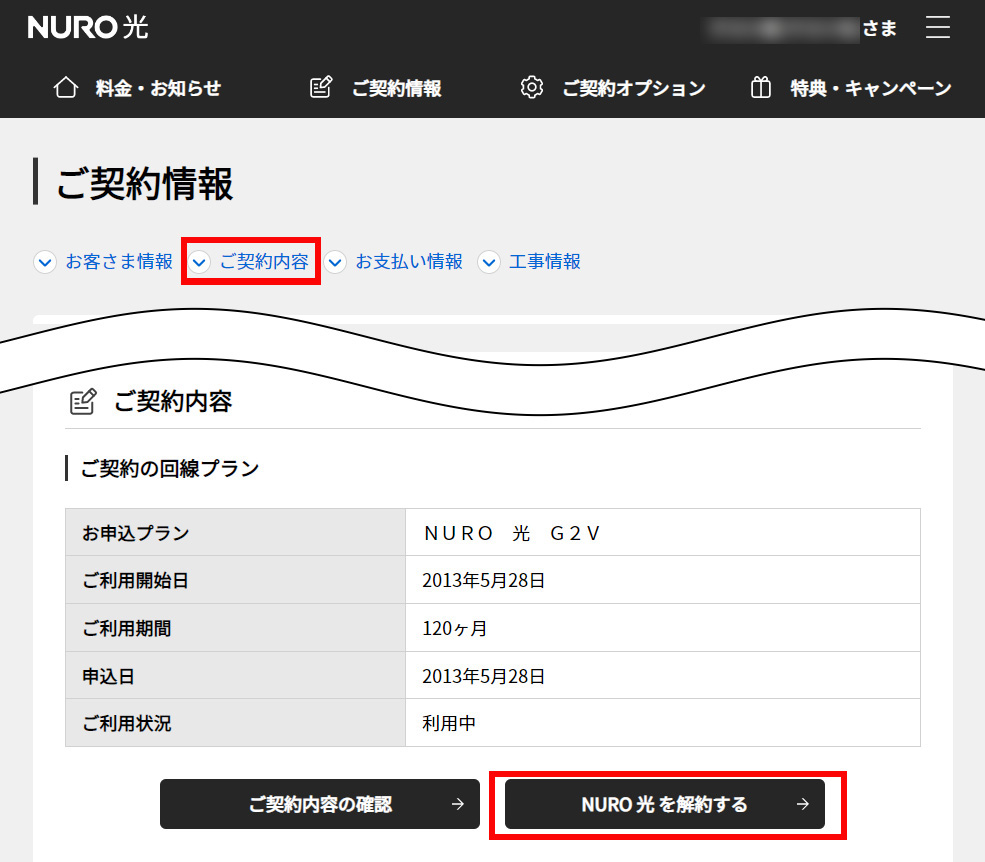Click the ＮＵＲＯ 光 Ｇ２Ｖ plan value
This screenshot has width=985, height=862.
coord(513,533)
